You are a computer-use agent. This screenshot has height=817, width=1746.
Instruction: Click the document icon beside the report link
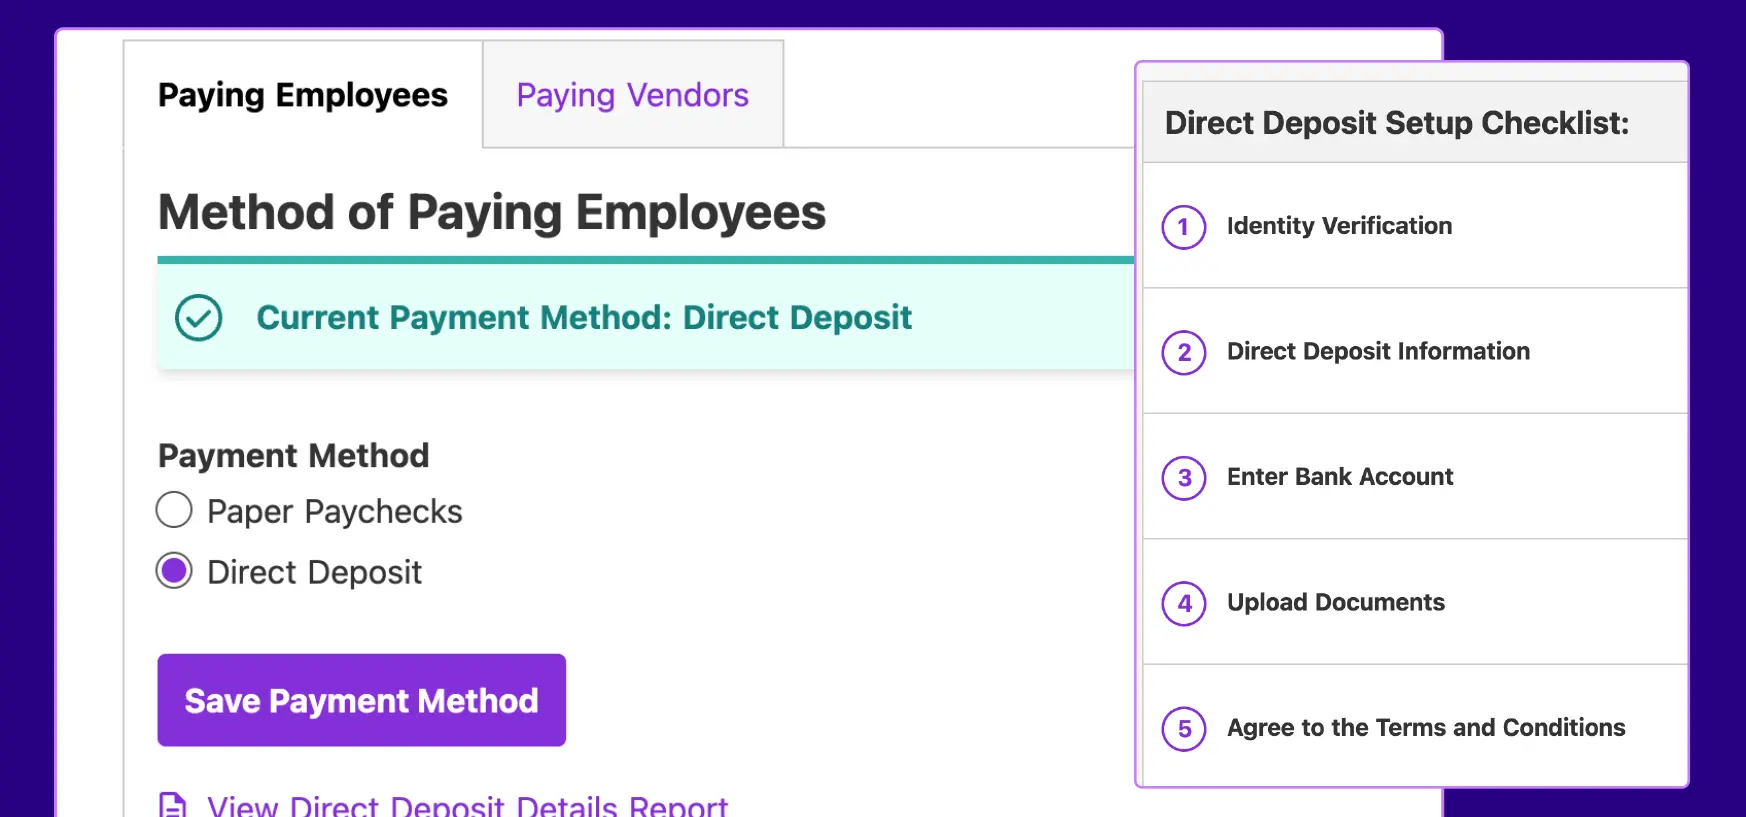point(173,805)
